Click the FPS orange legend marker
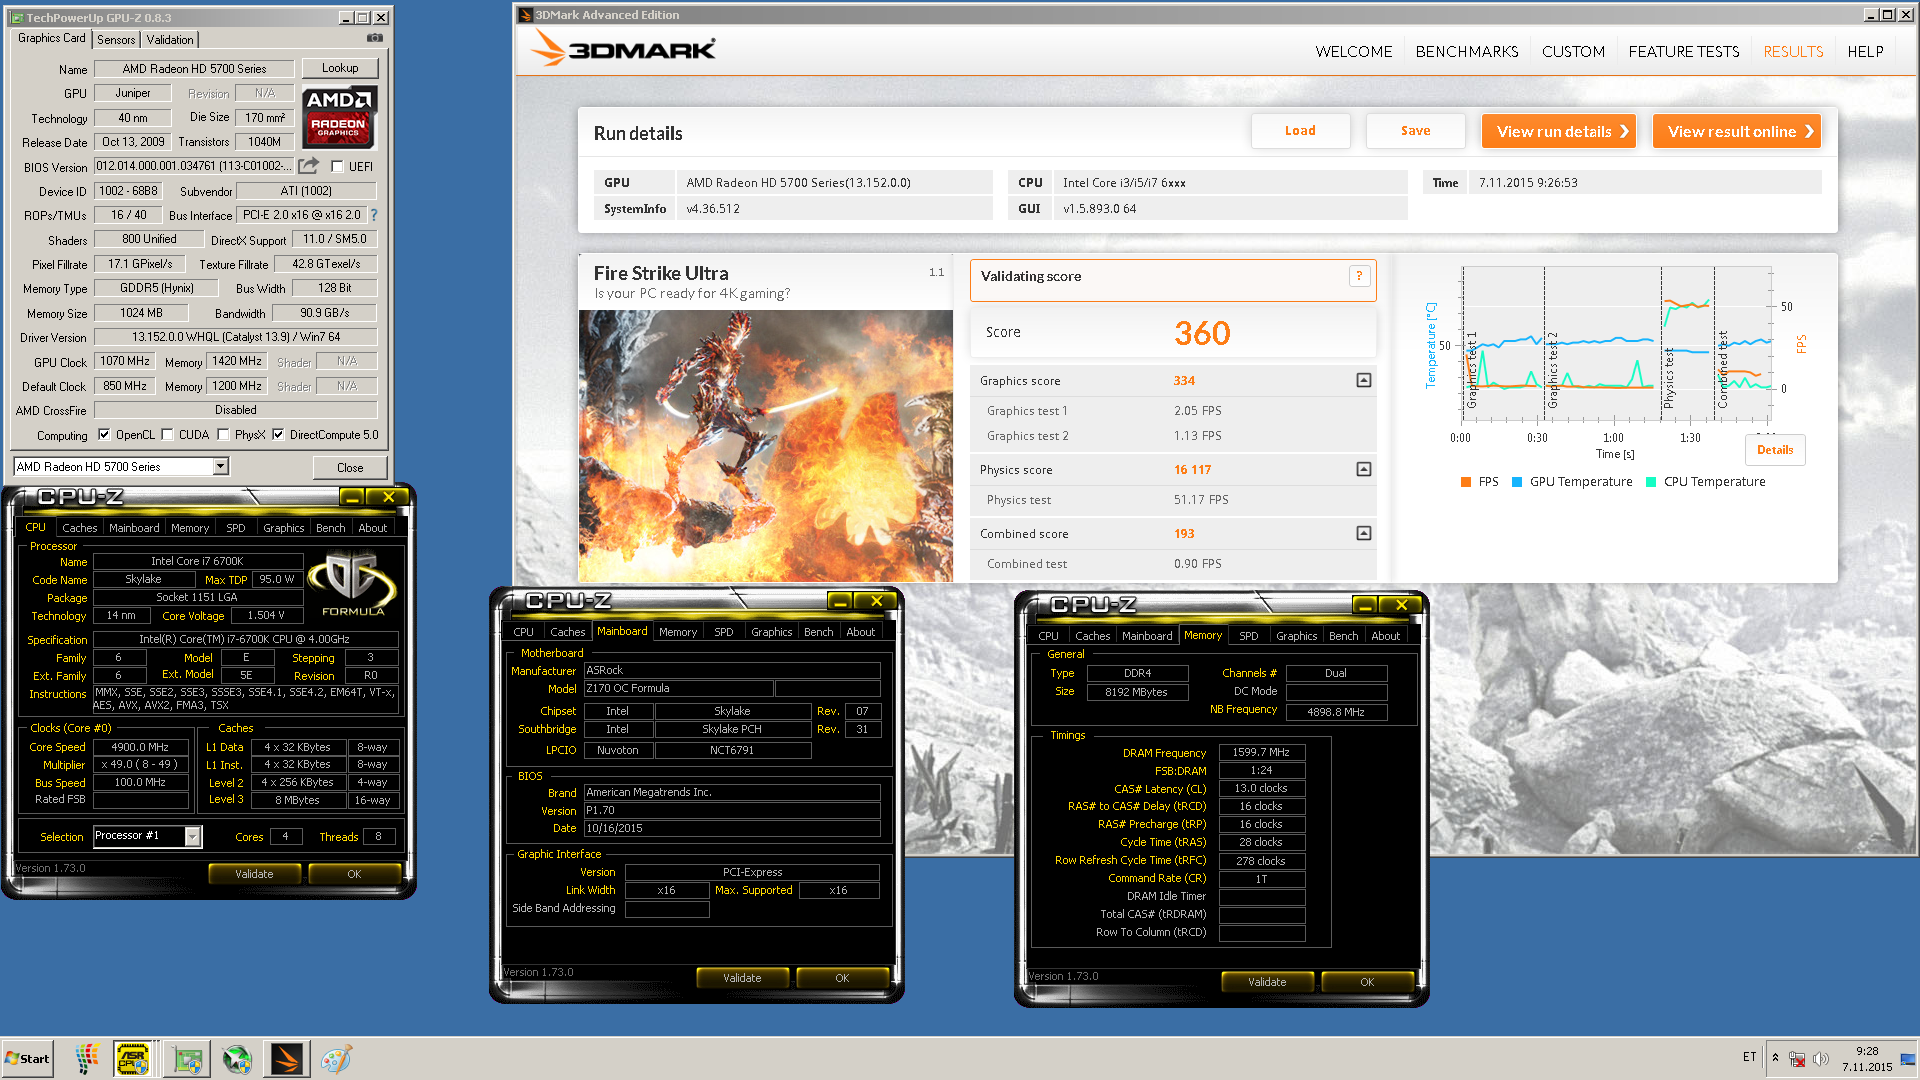The image size is (1920, 1080). tap(1466, 482)
